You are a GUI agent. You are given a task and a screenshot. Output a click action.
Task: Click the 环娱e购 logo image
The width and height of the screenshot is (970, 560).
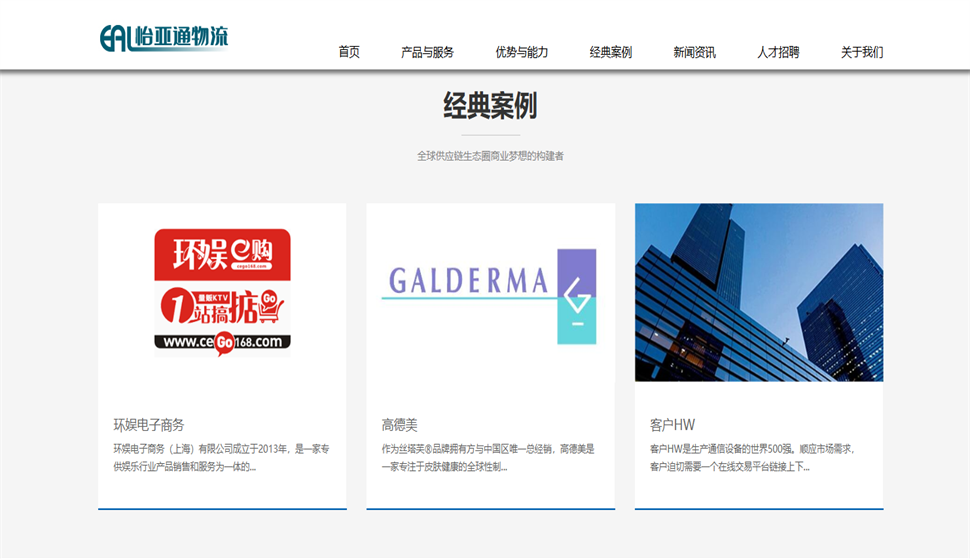[x=222, y=292]
